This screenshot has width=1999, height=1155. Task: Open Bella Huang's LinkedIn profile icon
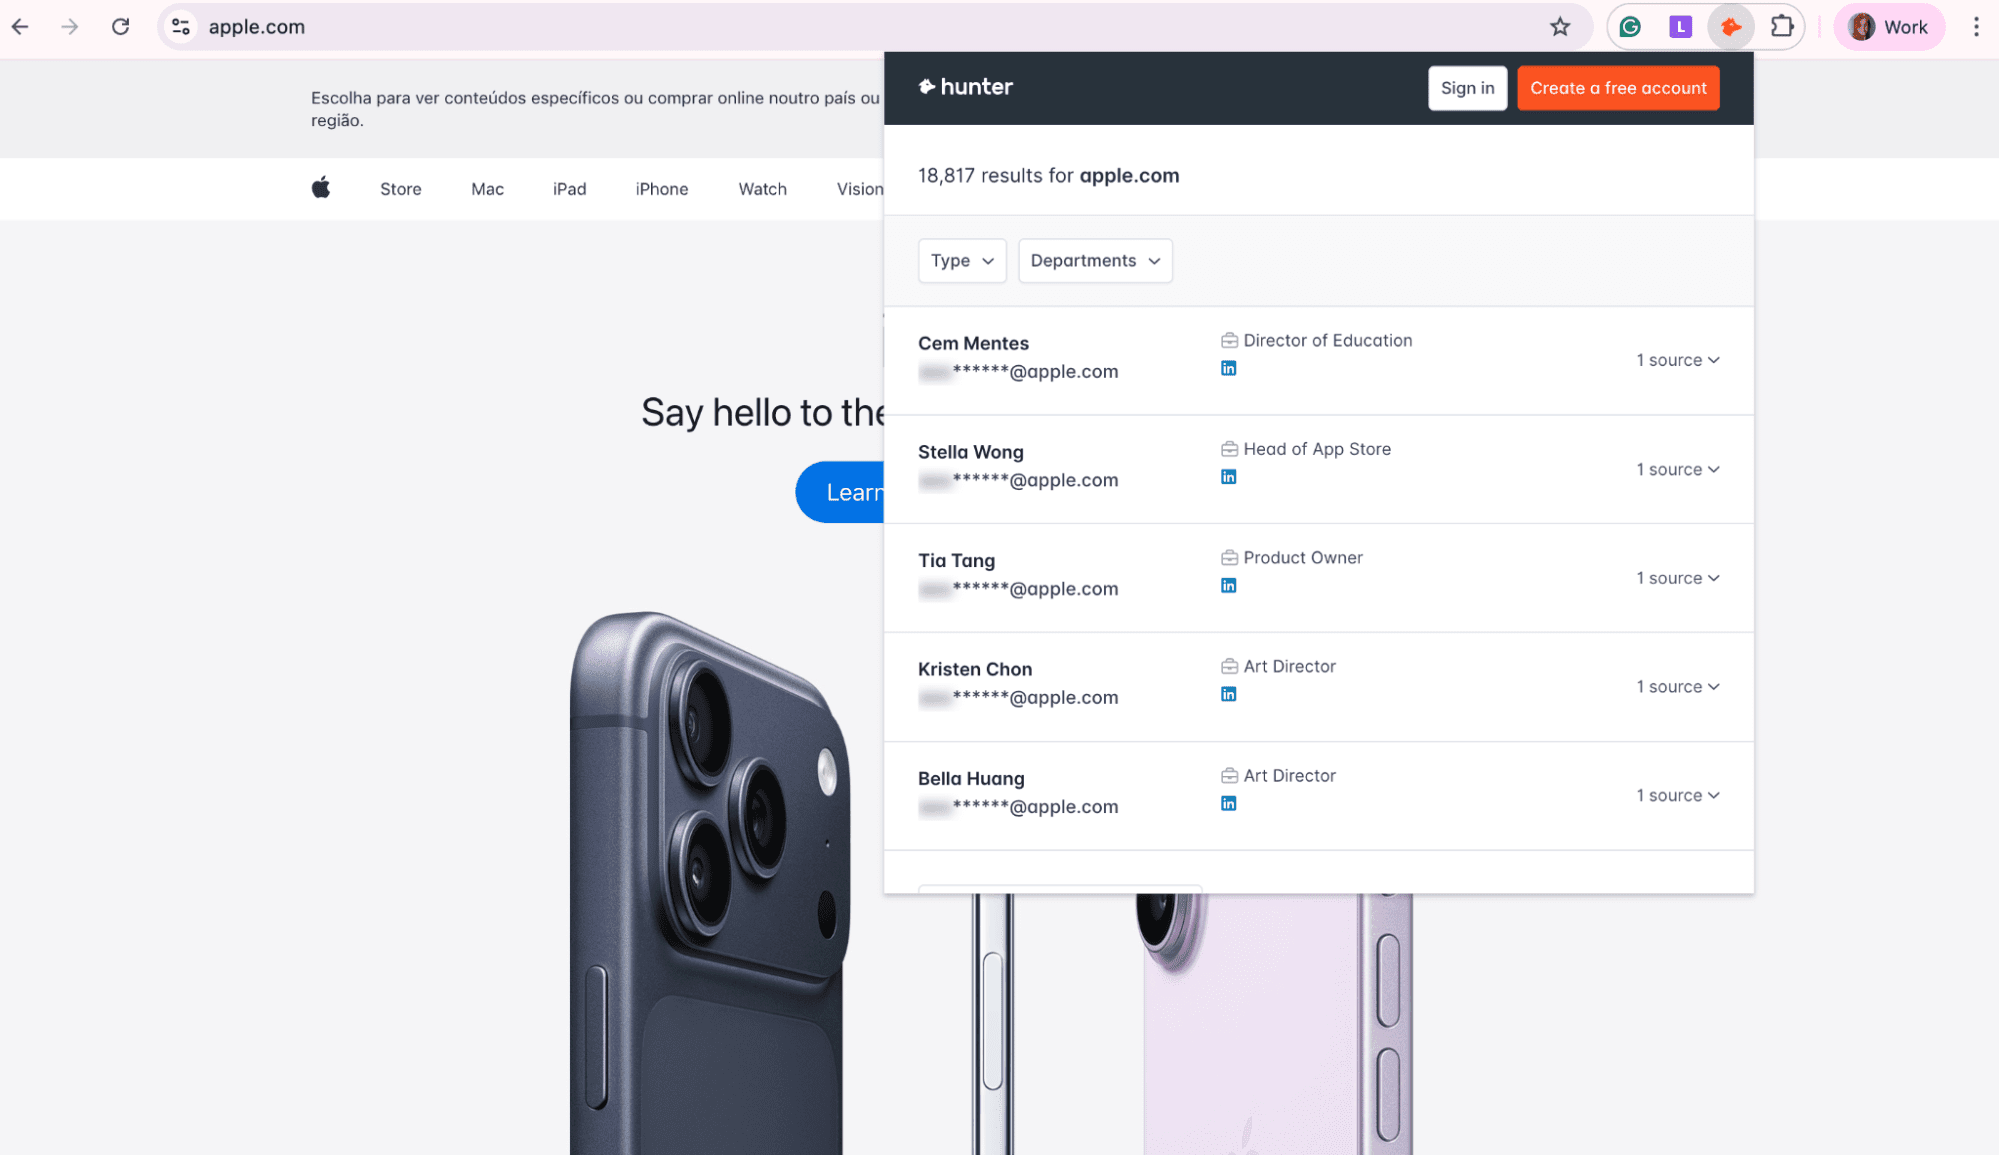[1228, 804]
